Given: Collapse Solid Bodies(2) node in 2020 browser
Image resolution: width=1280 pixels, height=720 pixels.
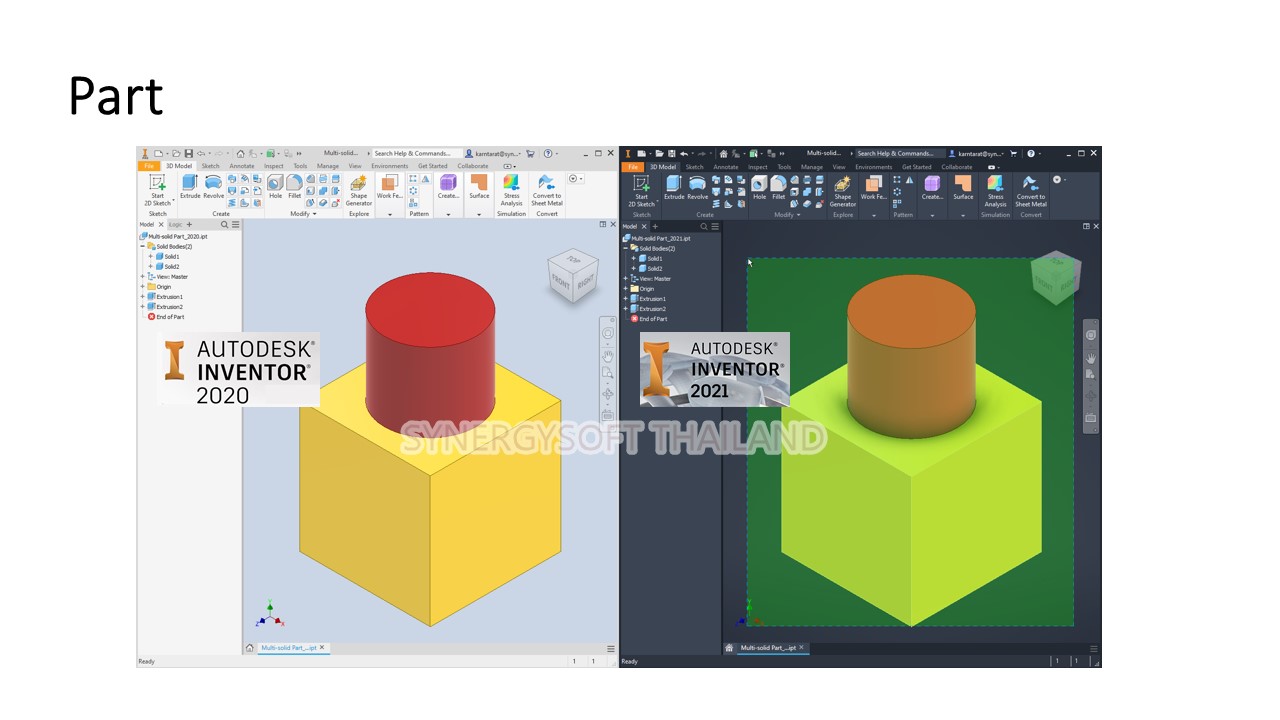Looking at the screenshot, I should 142,246.
